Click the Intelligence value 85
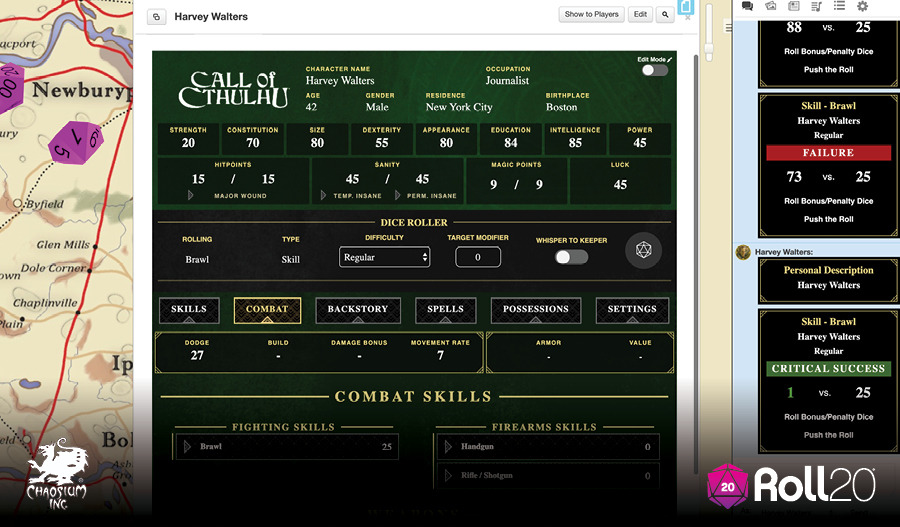 click(575, 143)
